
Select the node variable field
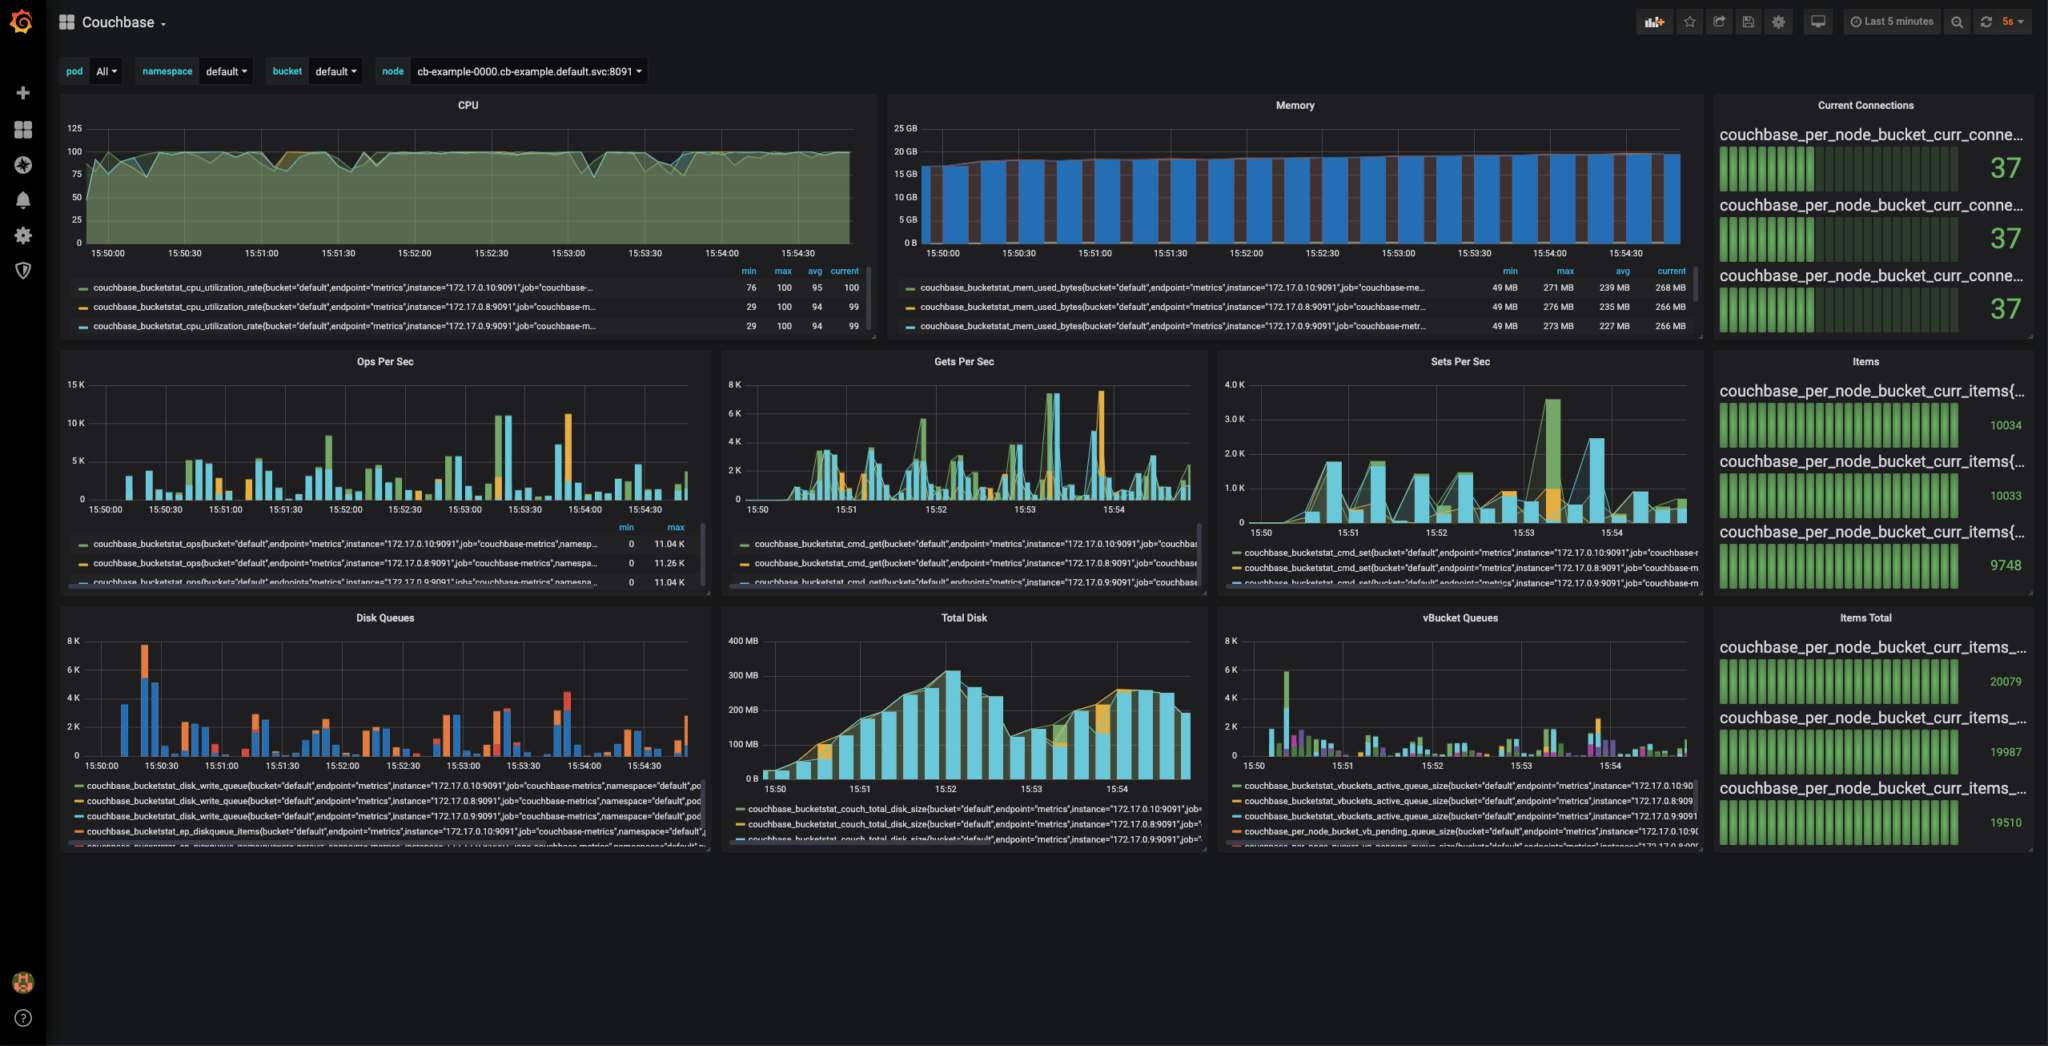pos(529,71)
